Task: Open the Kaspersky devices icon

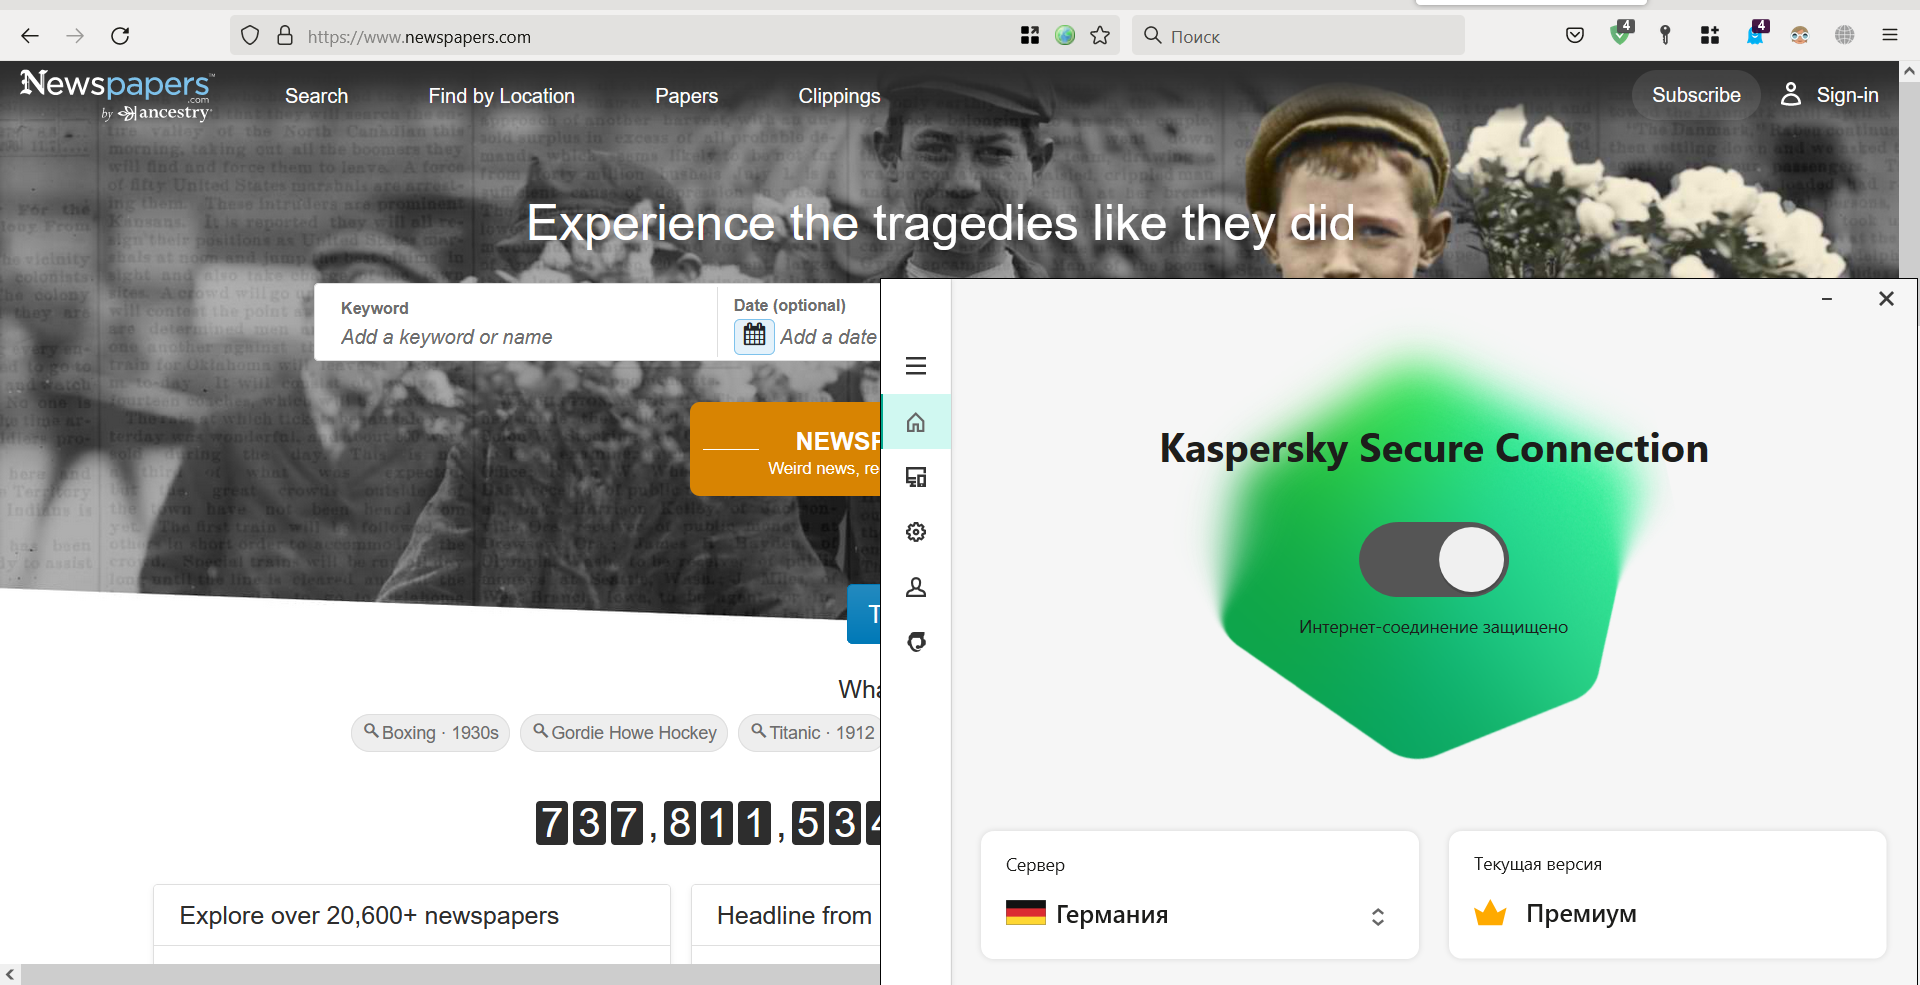Action: (915, 477)
